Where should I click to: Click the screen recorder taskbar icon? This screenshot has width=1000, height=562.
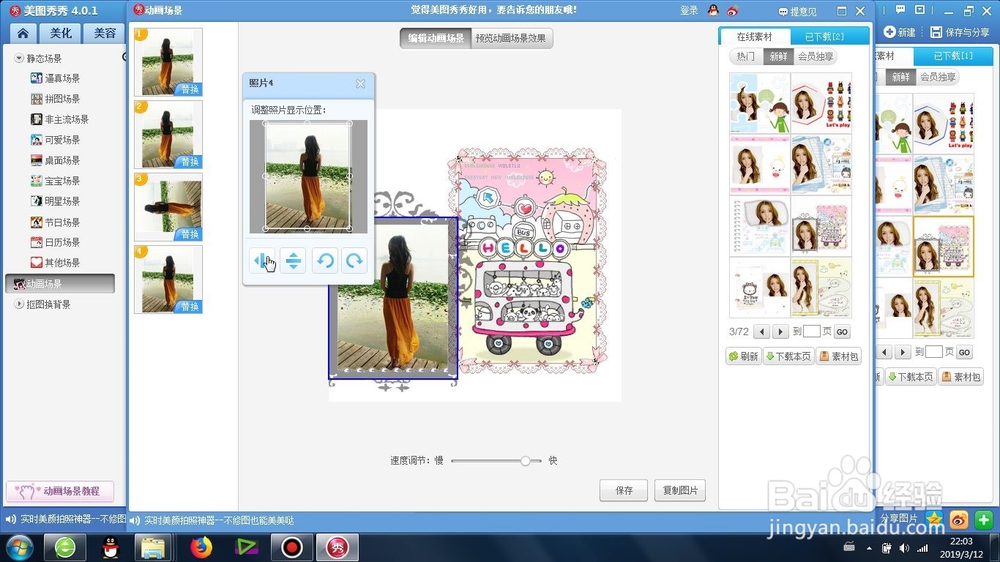[291, 547]
